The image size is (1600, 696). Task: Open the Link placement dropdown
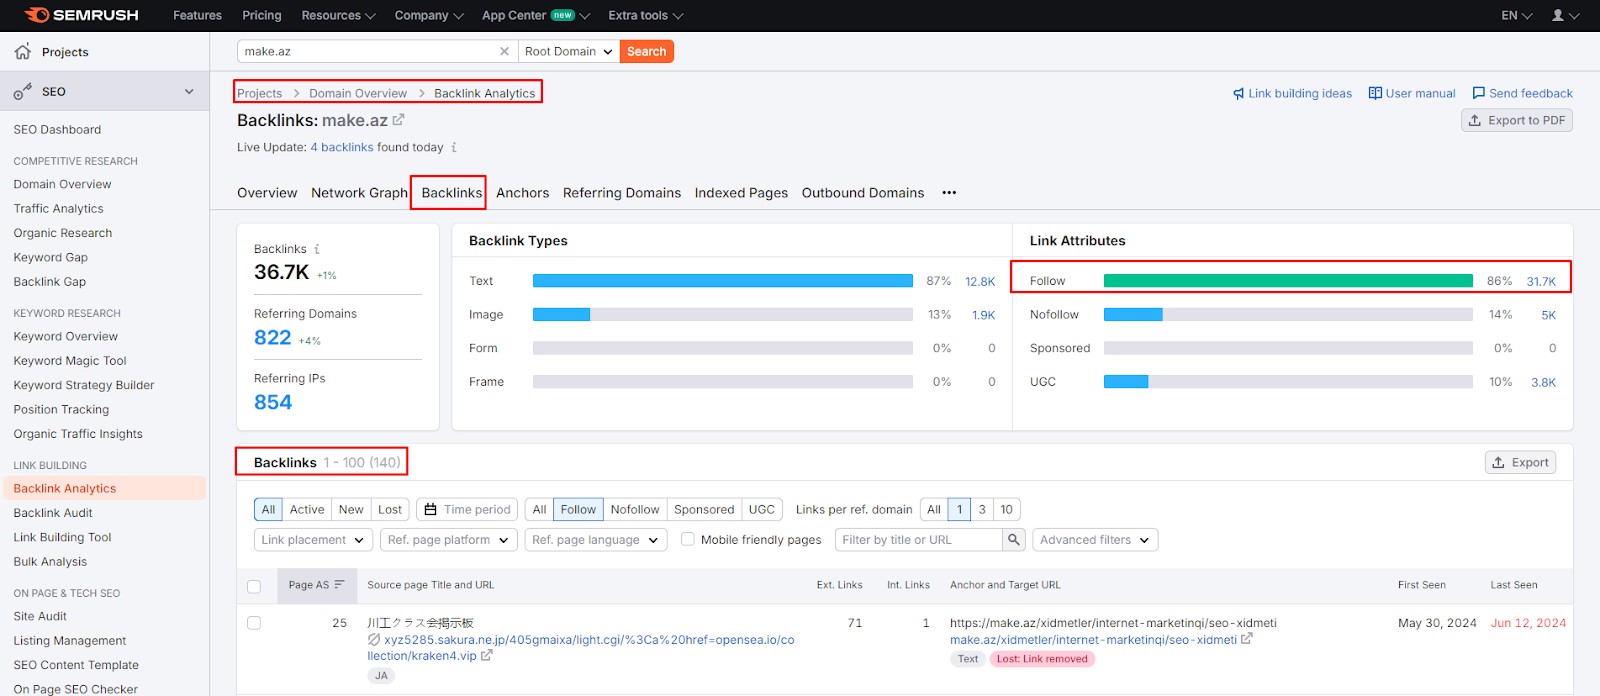(x=313, y=540)
